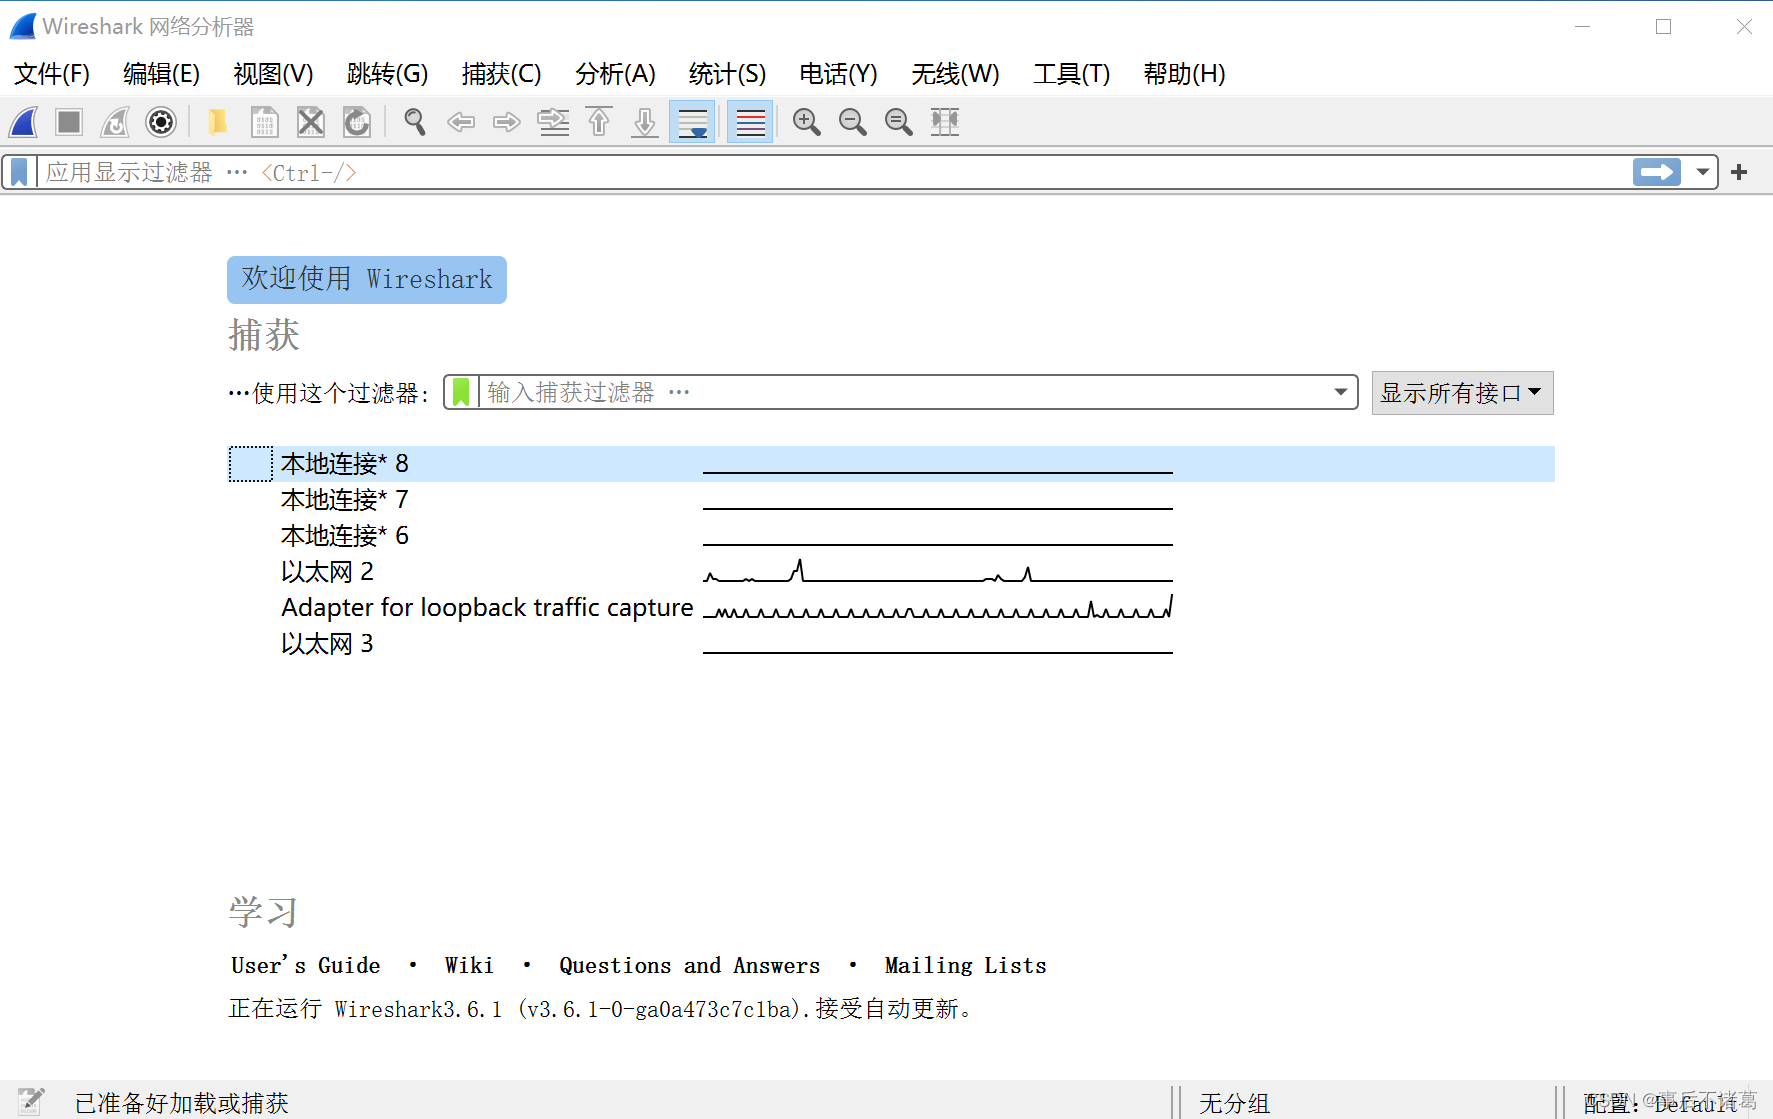This screenshot has width=1773, height=1119.
Task: Open a capture file via folder icon
Action: 217,122
